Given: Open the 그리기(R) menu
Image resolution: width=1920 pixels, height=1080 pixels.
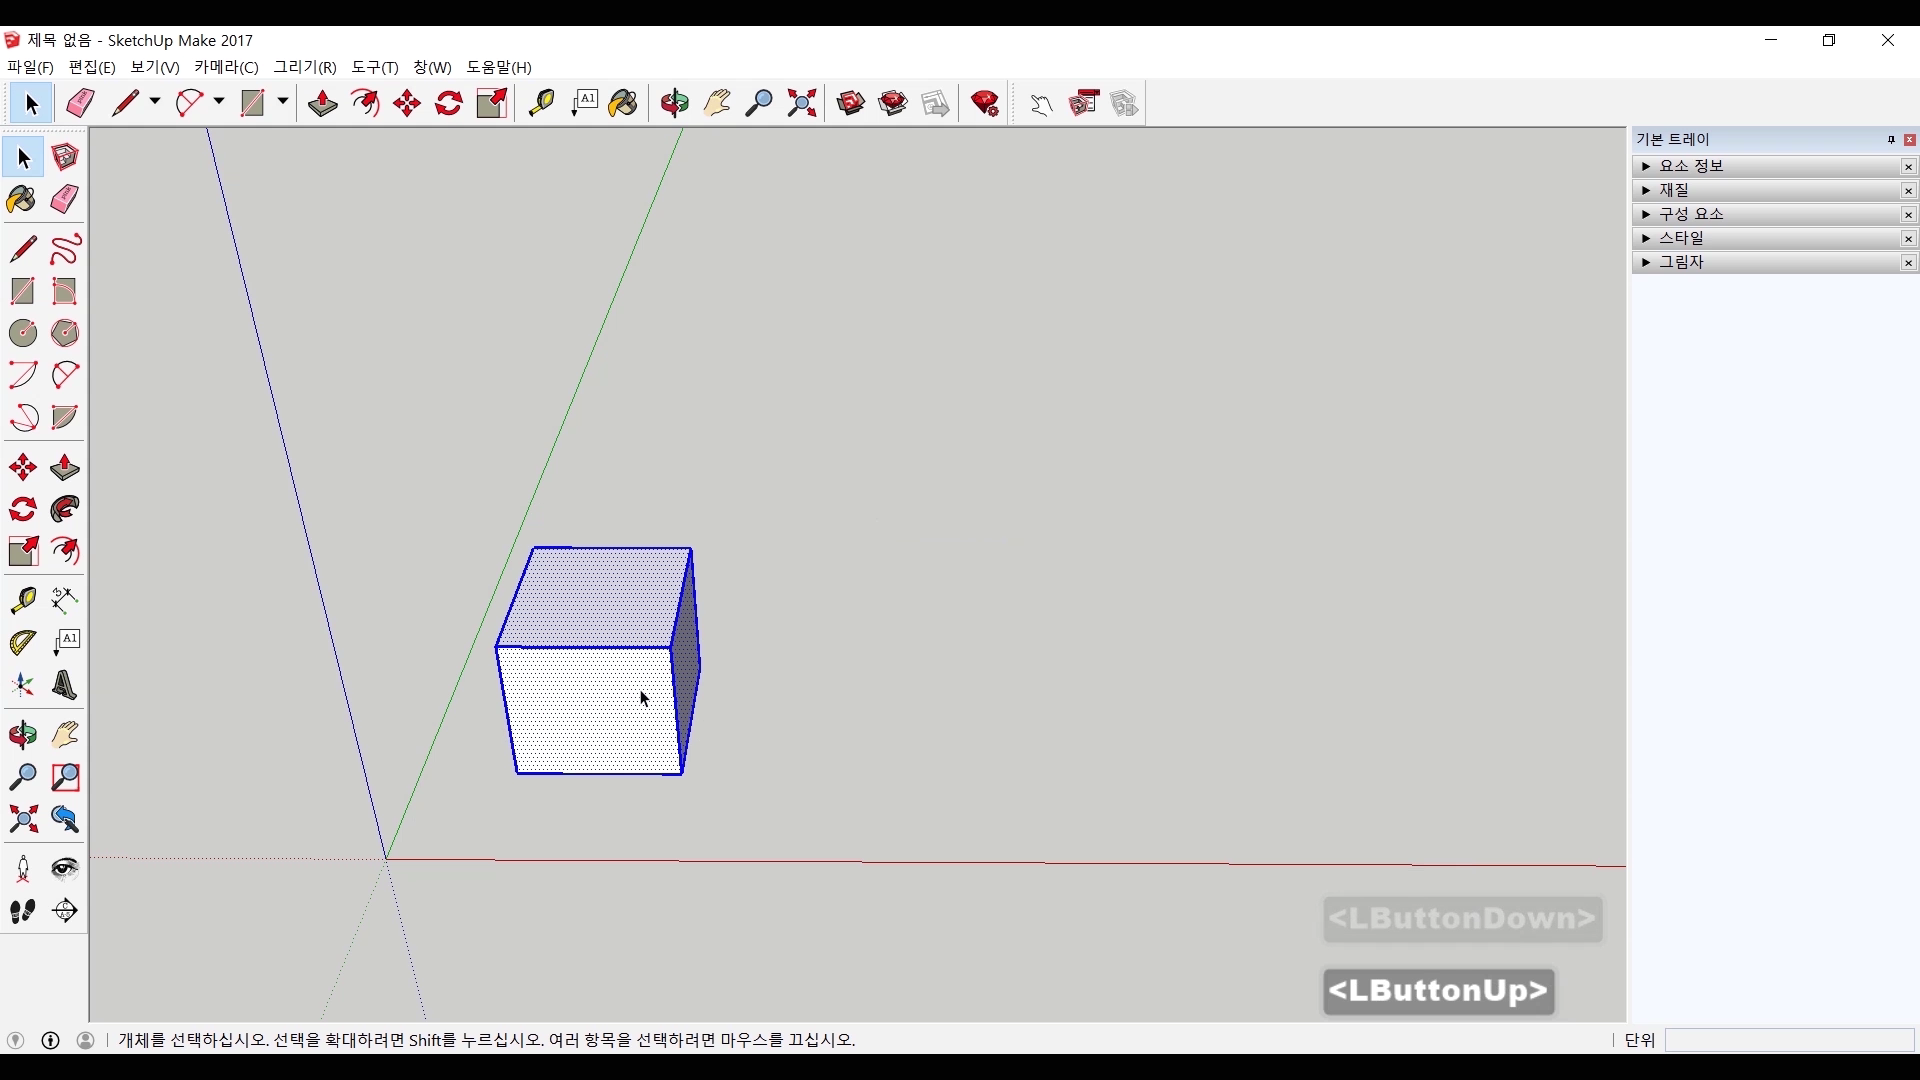Looking at the screenshot, I should click(x=305, y=67).
